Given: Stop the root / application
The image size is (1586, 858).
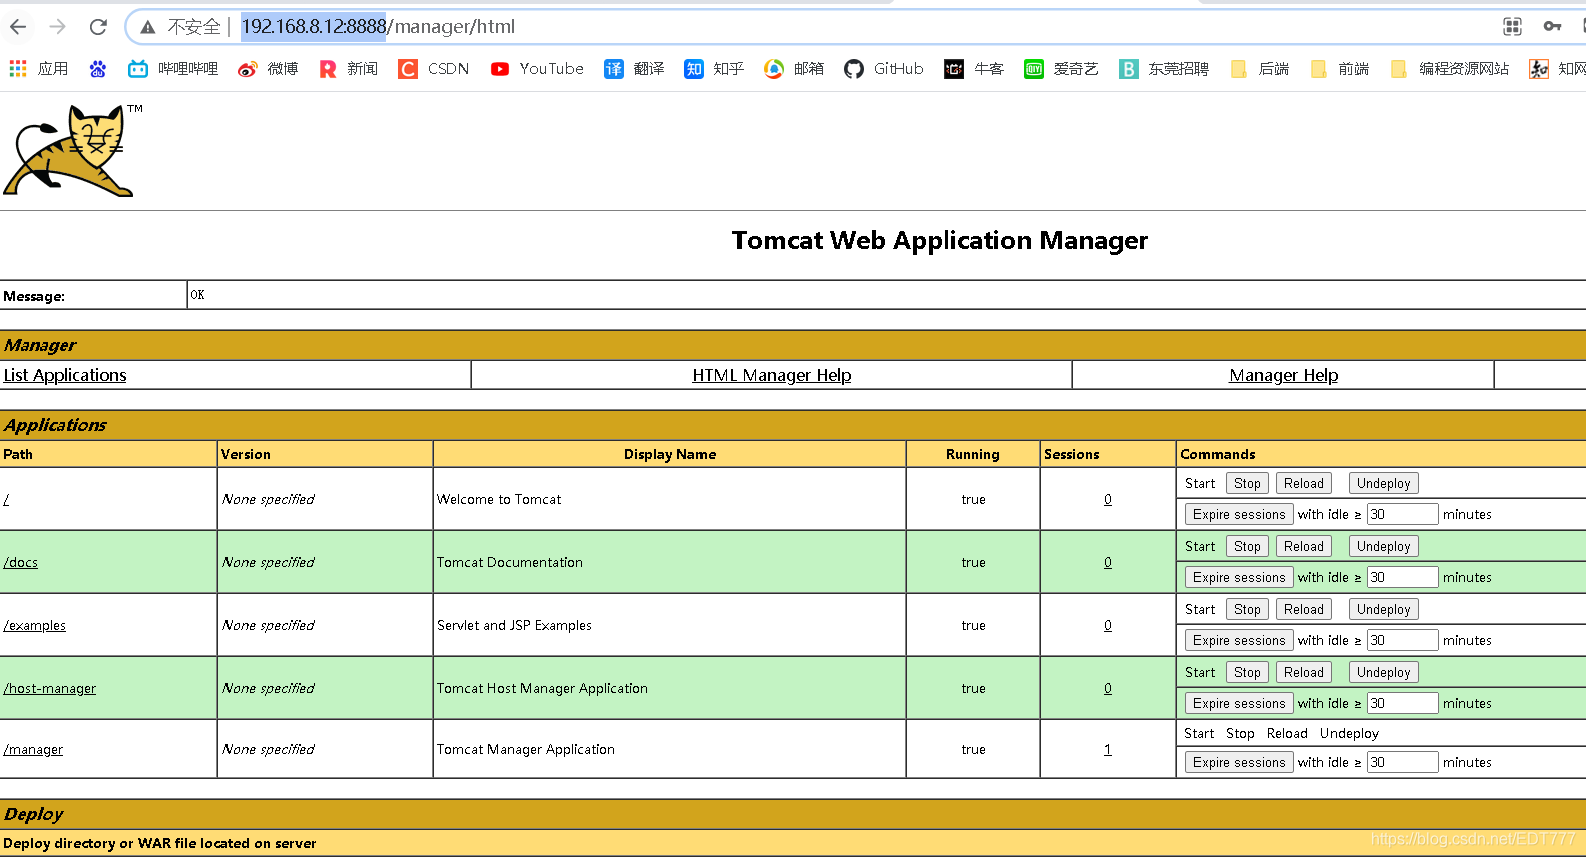Looking at the screenshot, I should click(x=1247, y=483).
